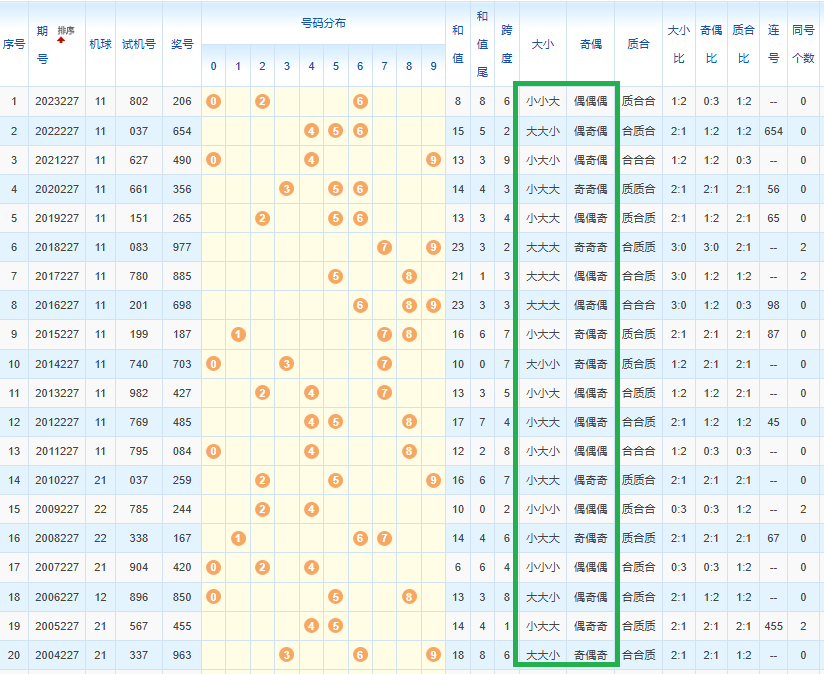Open period 2022227 in the 期号 column
Image resolution: width=824 pixels, height=674 pixels.
pos(55,131)
